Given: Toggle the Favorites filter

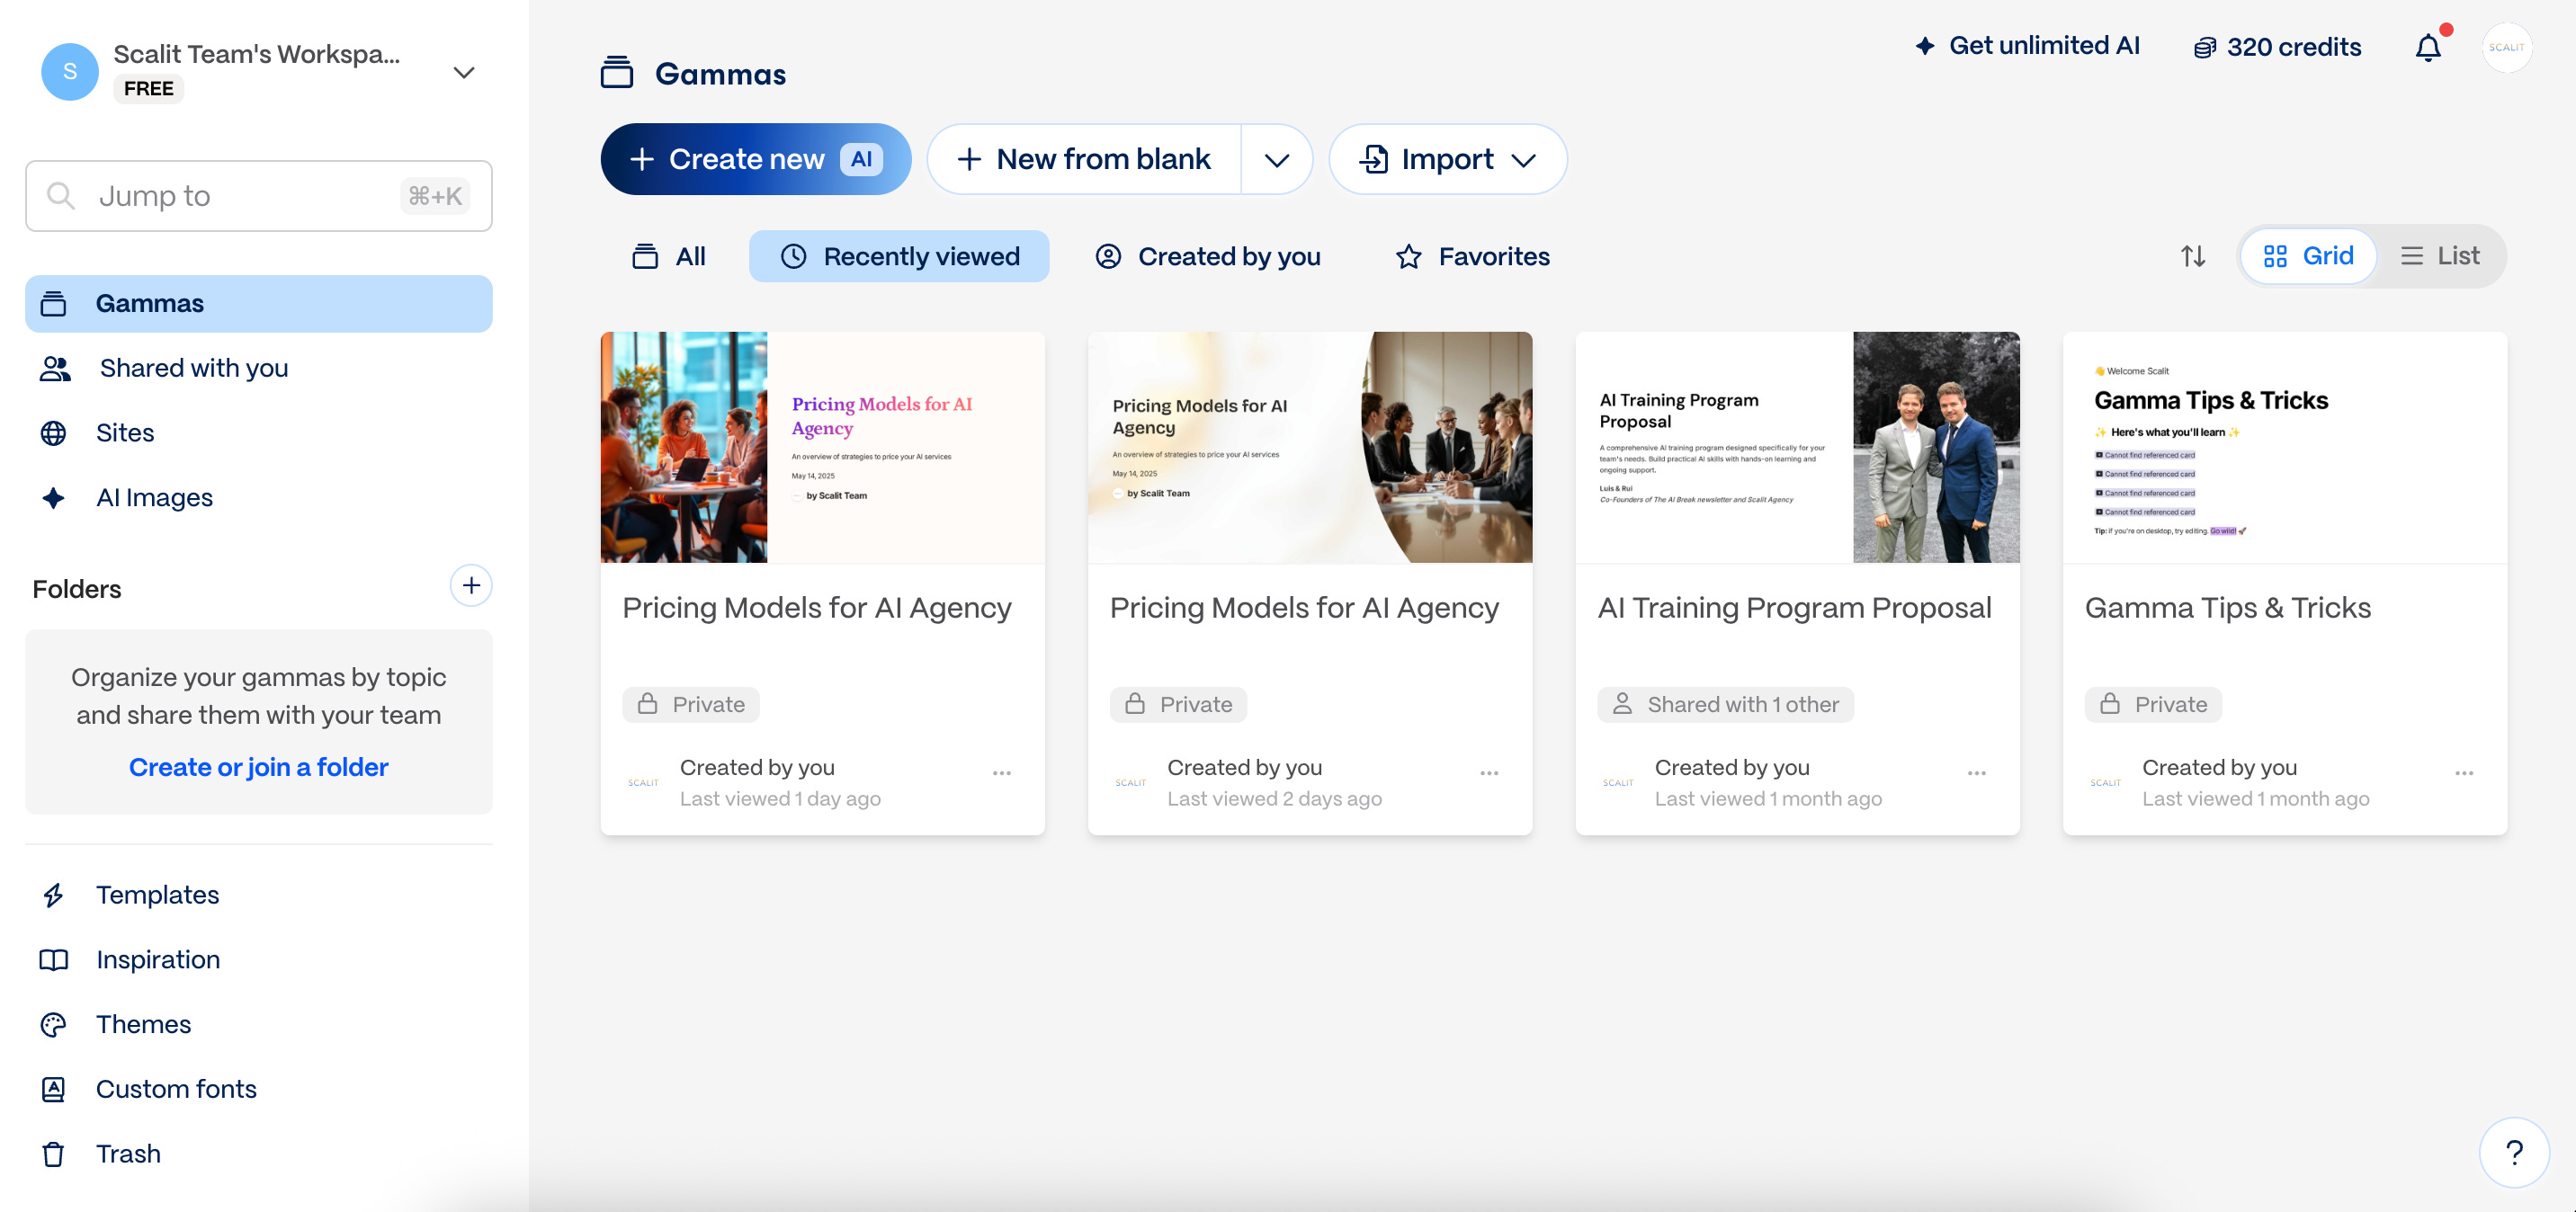Looking at the screenshot, I should click(1471, 256).
